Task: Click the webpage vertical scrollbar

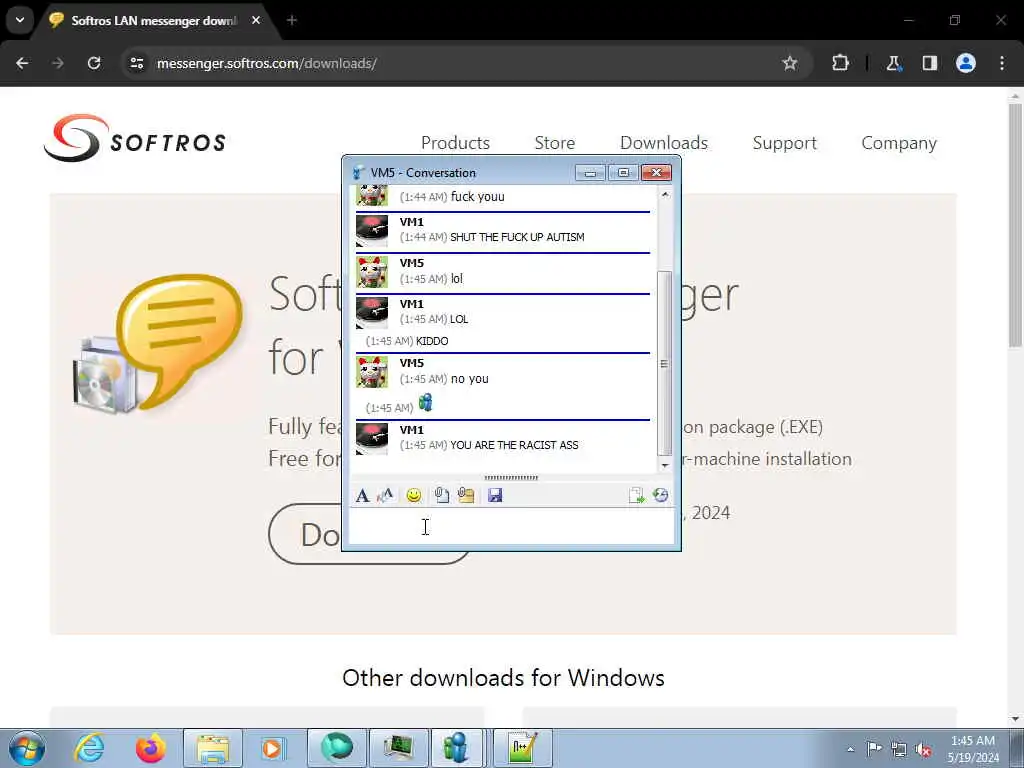Action: click(1015, 225)
